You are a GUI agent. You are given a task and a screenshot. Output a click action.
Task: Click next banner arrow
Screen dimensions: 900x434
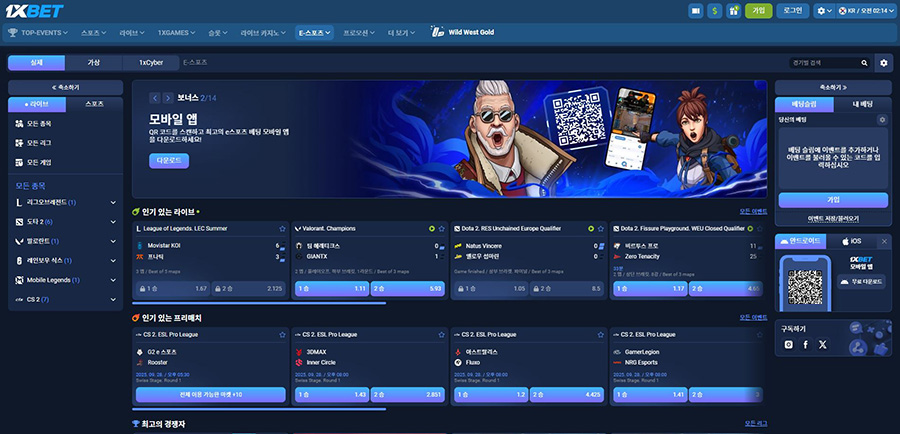pos(168,98)
